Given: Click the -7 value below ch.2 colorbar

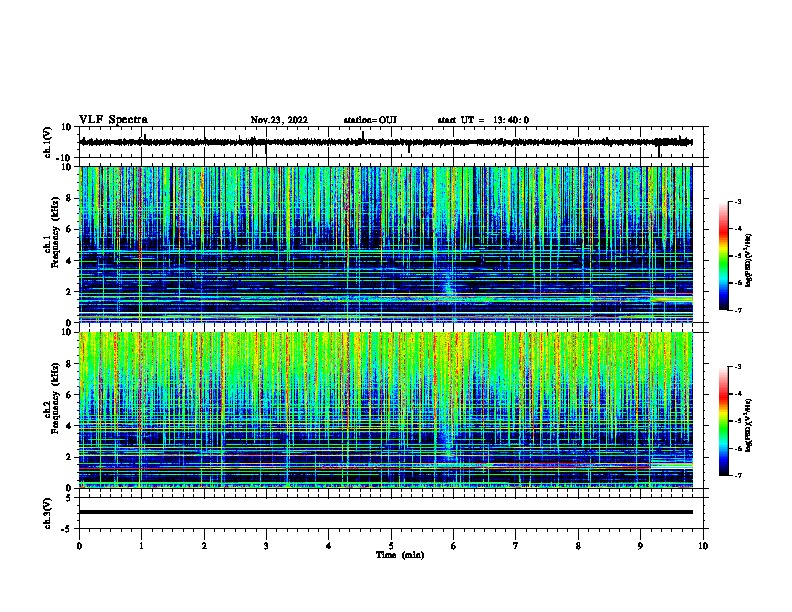Looking at the screenshot, I should [738, 475].
